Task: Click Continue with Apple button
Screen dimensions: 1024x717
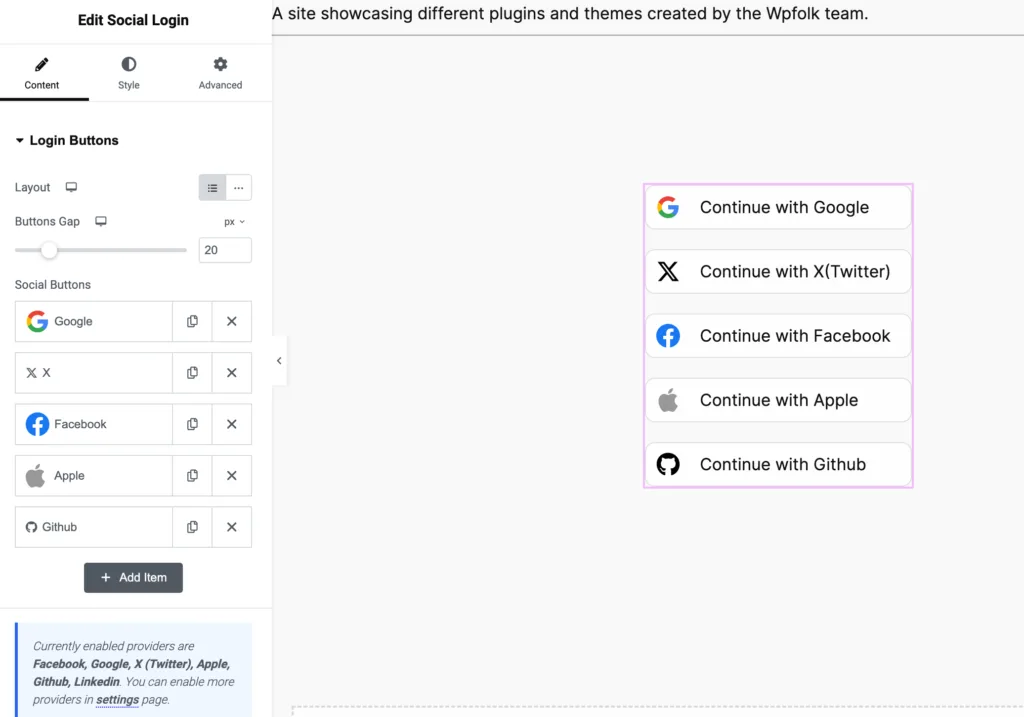Action: click(x=778, y=400)
